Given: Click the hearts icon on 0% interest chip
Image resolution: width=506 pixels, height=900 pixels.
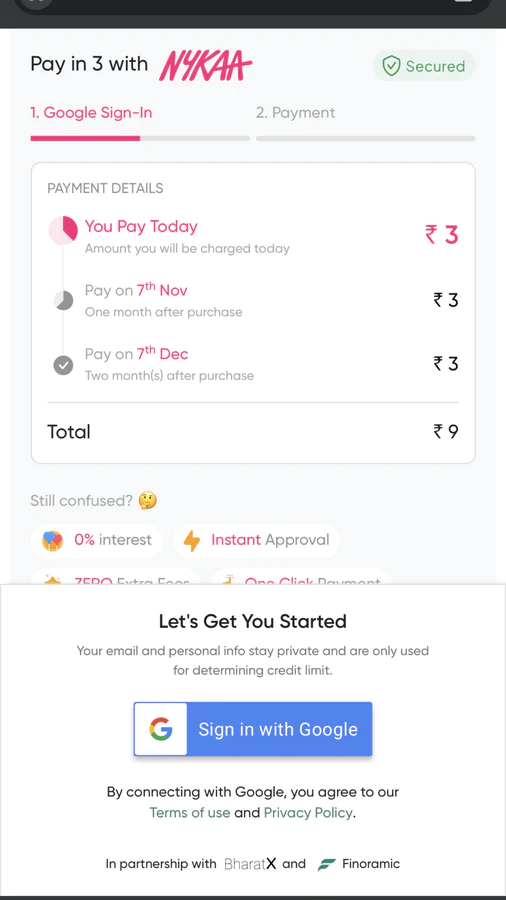Looking at the screenshot, I should point(52,540).
